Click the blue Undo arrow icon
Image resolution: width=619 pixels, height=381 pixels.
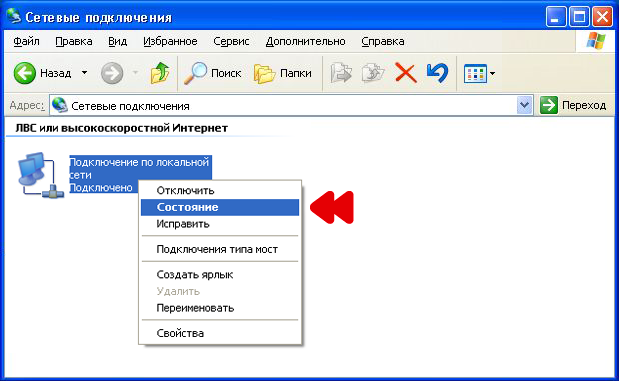437,73
